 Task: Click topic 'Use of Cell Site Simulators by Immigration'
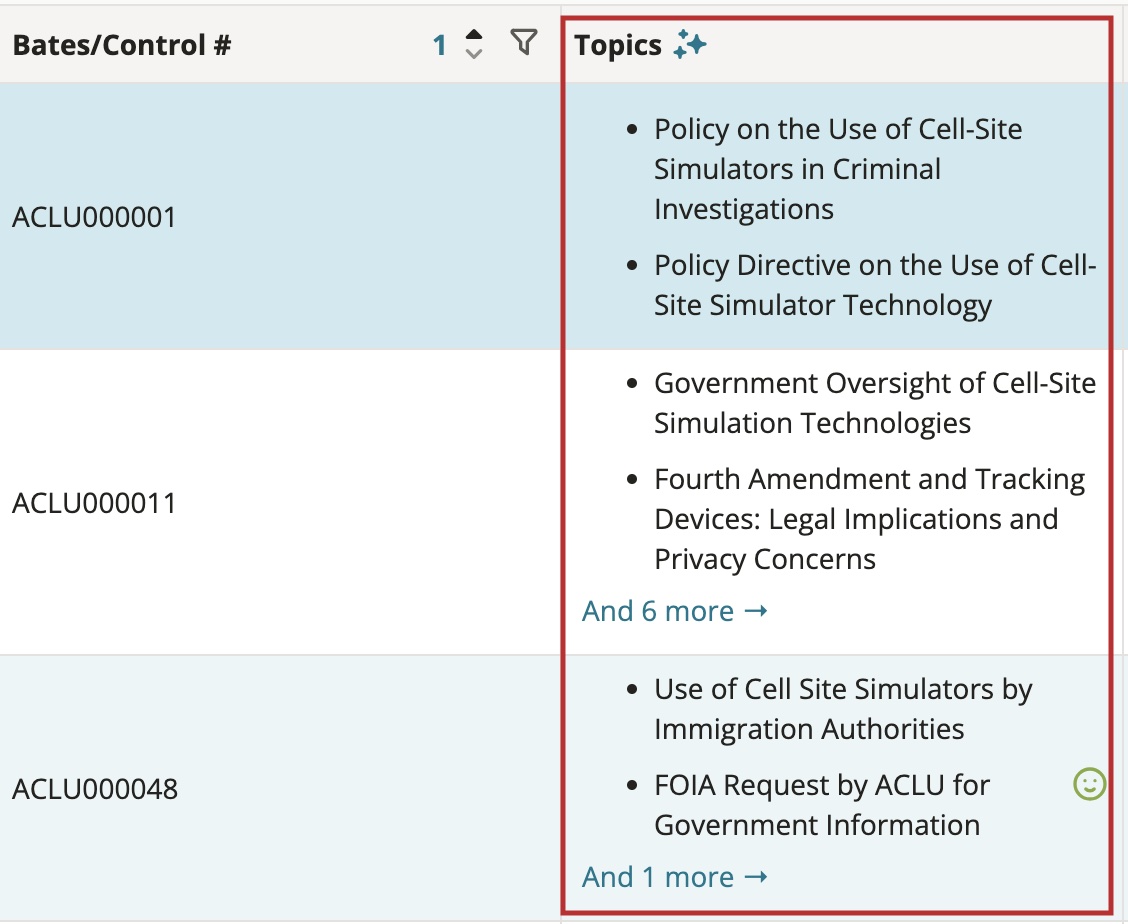click(x=843, y=709)
